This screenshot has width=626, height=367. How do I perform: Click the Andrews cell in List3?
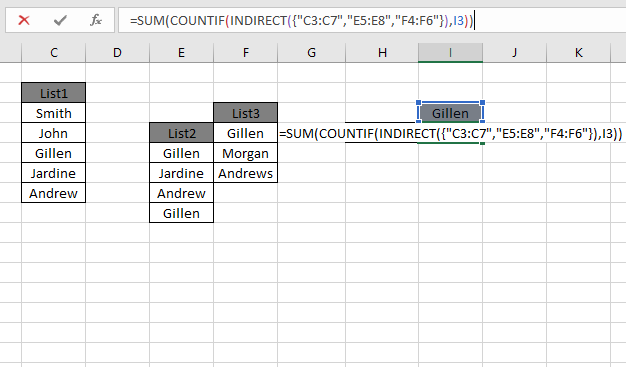pos(246,173)
